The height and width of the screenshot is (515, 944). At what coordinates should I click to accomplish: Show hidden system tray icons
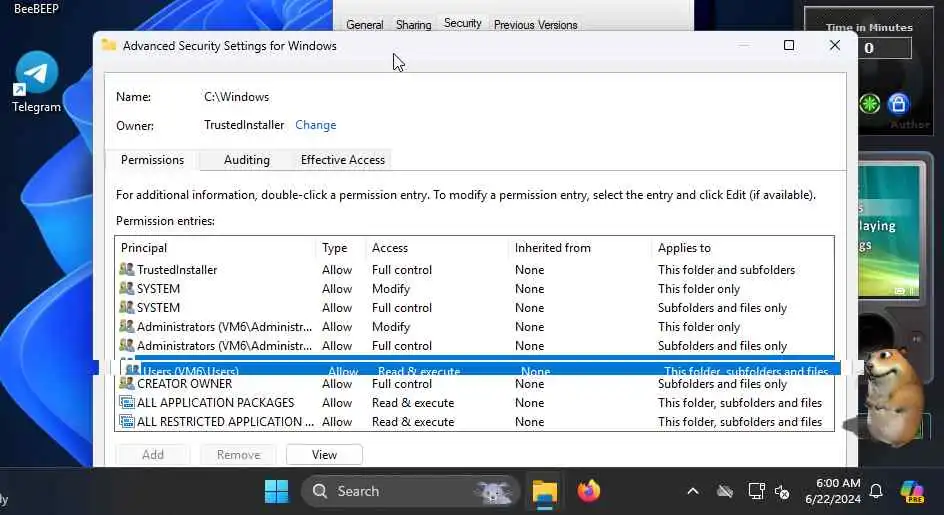pyautogui.click(x=693, y=492)
